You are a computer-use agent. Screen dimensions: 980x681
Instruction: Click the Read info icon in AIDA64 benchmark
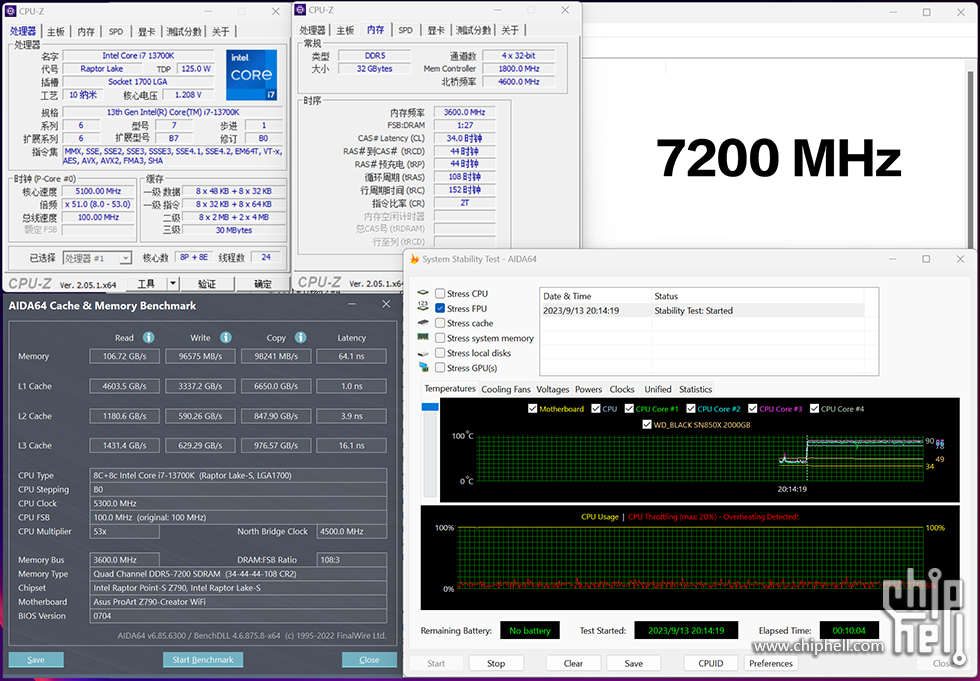tap(148, 337)
